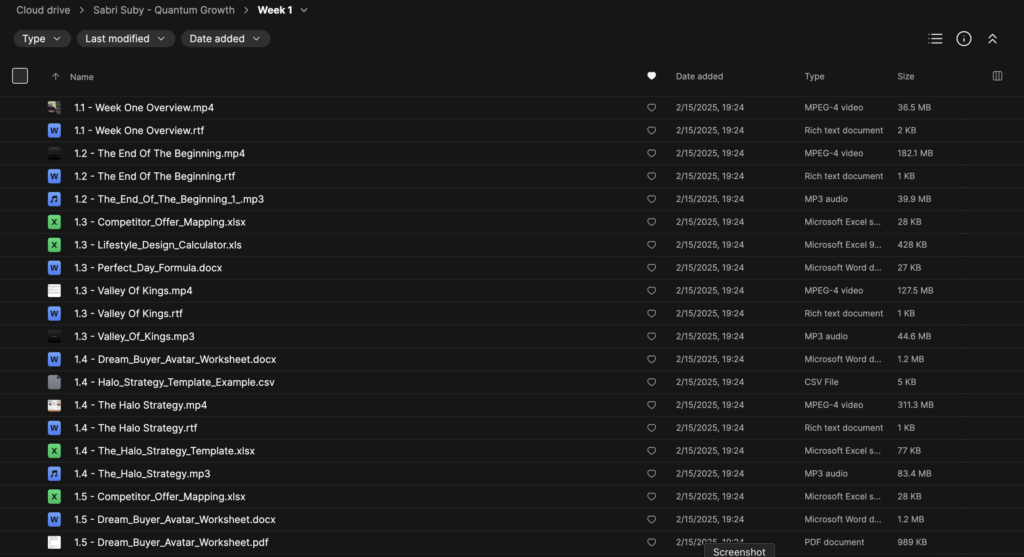1024x557 pixels.
Task: Favorite 1.2 - The End Of The Beginning.mp4
Action: pyautogui.click(x=651, y=153)
